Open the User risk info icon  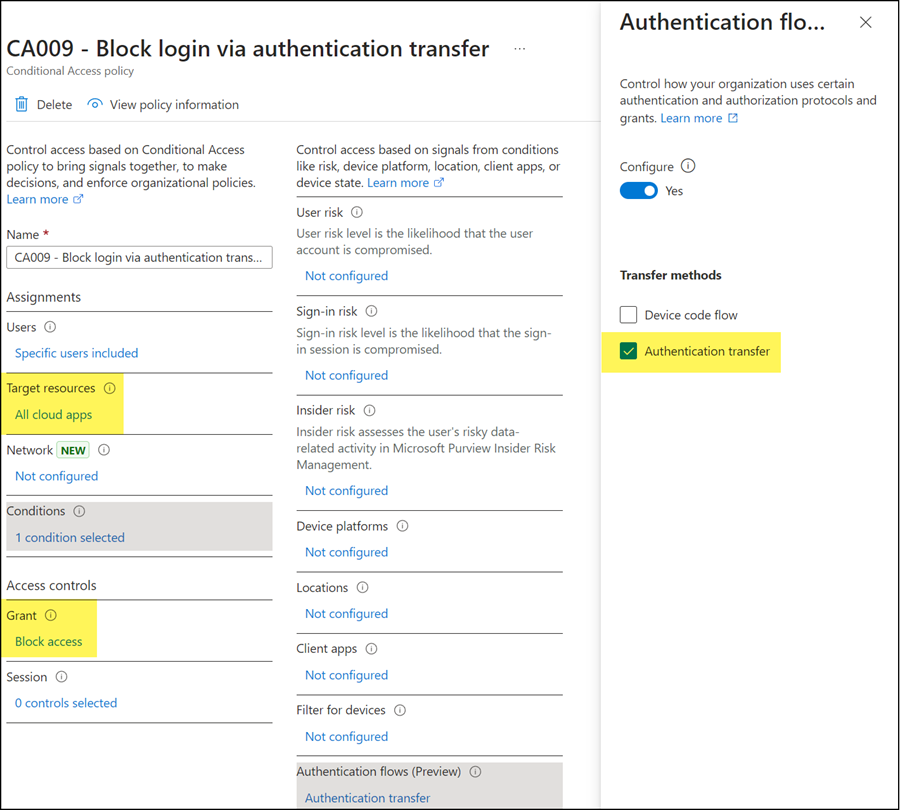click(358, 212)
